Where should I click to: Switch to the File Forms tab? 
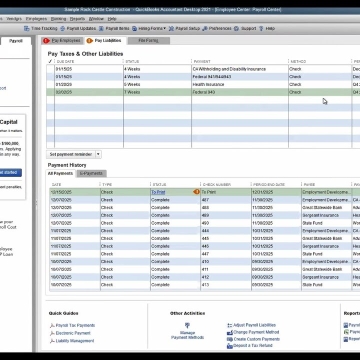tap(148, 41)
